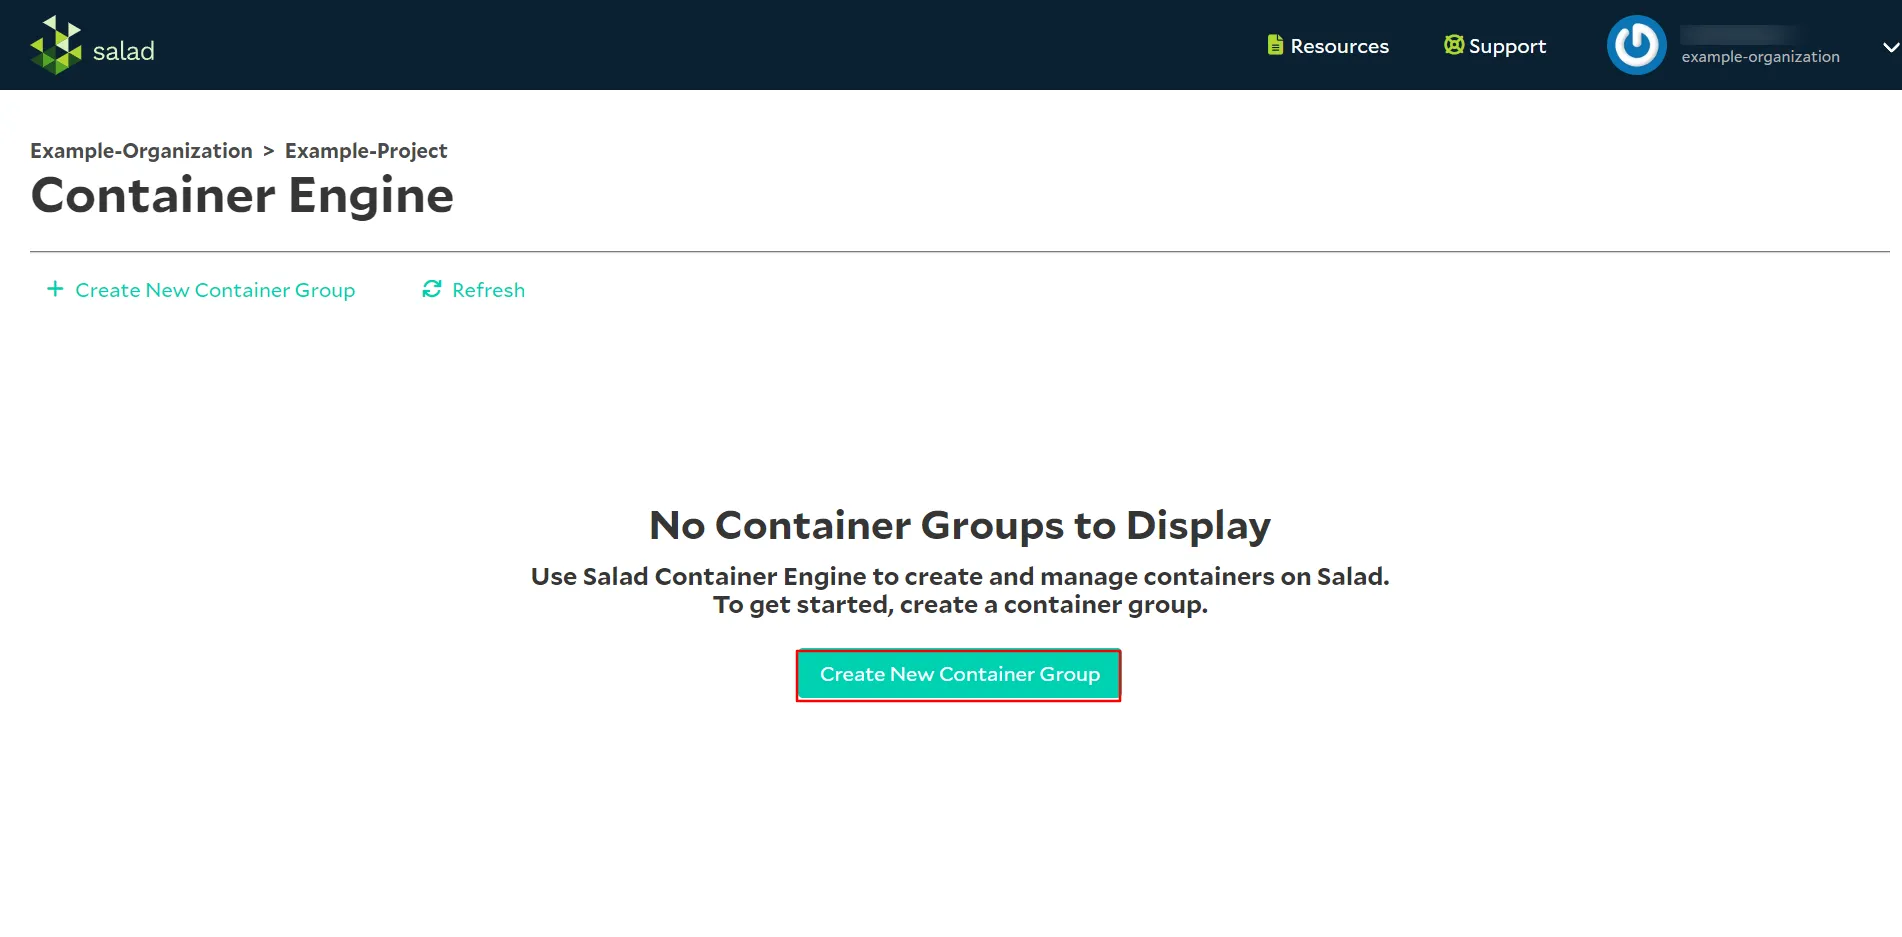
Task: Open the Support menu
Action: coord(1495,46)
